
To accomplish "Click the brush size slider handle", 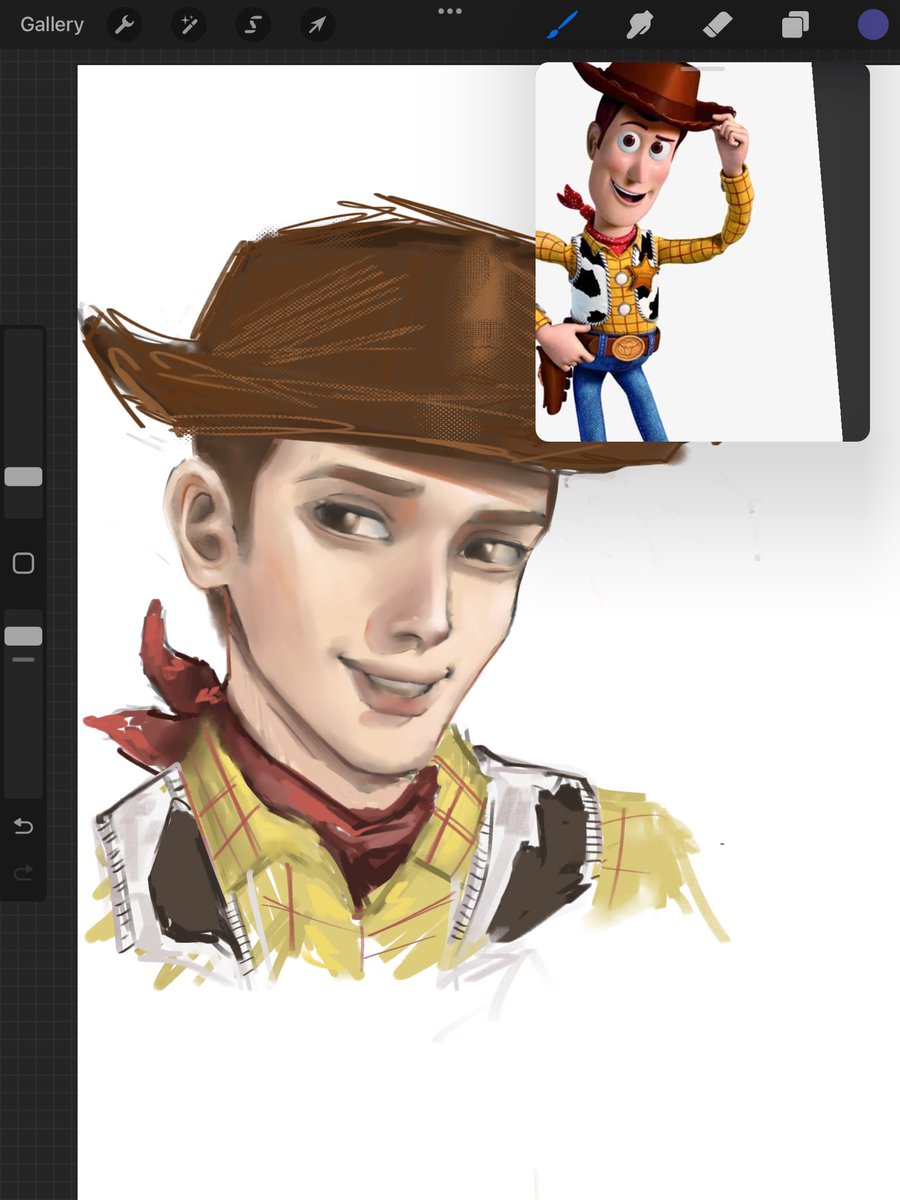I will point(23,477).
